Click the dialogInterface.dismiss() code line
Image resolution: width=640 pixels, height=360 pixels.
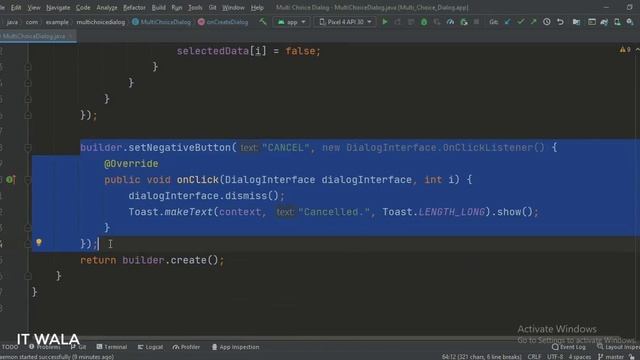(207, 196)
